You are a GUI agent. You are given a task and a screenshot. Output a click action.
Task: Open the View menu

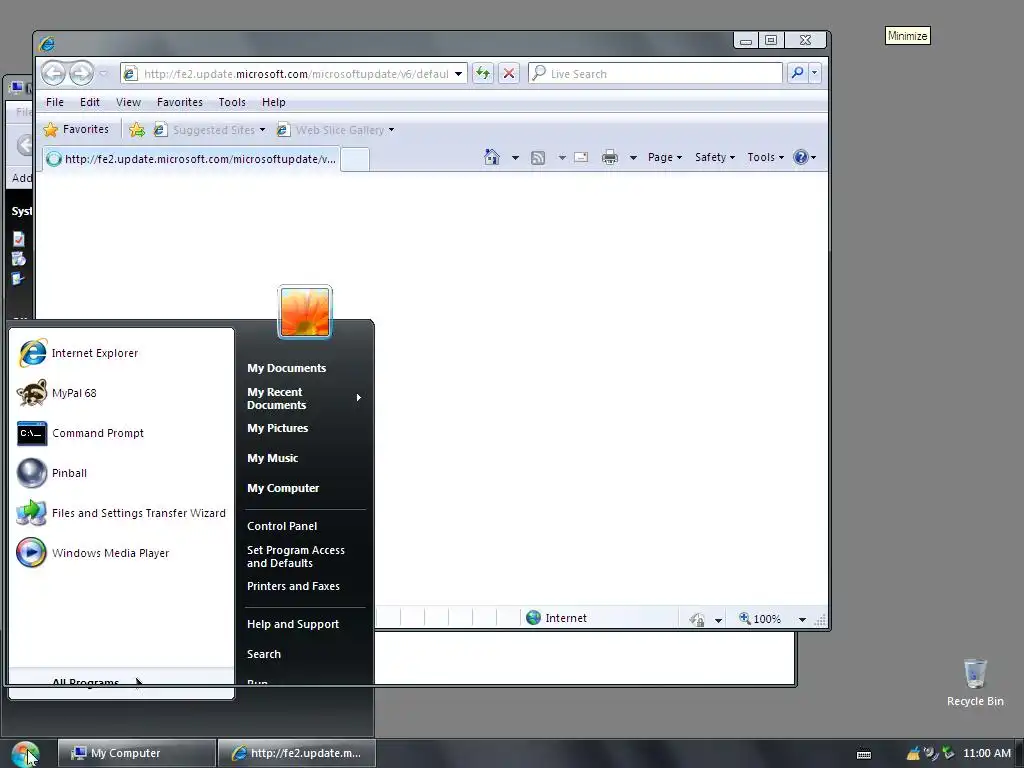(x=128, y=103)
